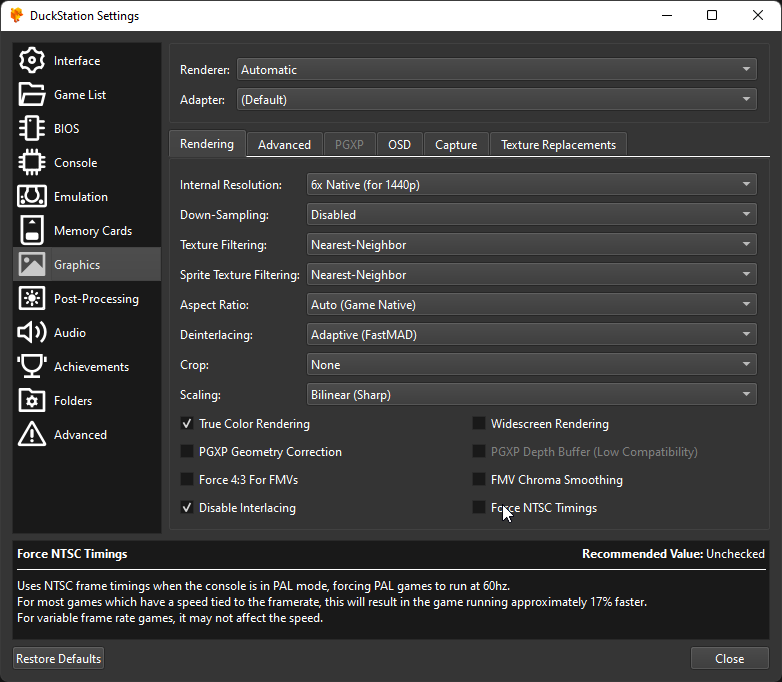Open the Emulation settings icon
This screenshot has width=782, height=682.
[32, 197]
